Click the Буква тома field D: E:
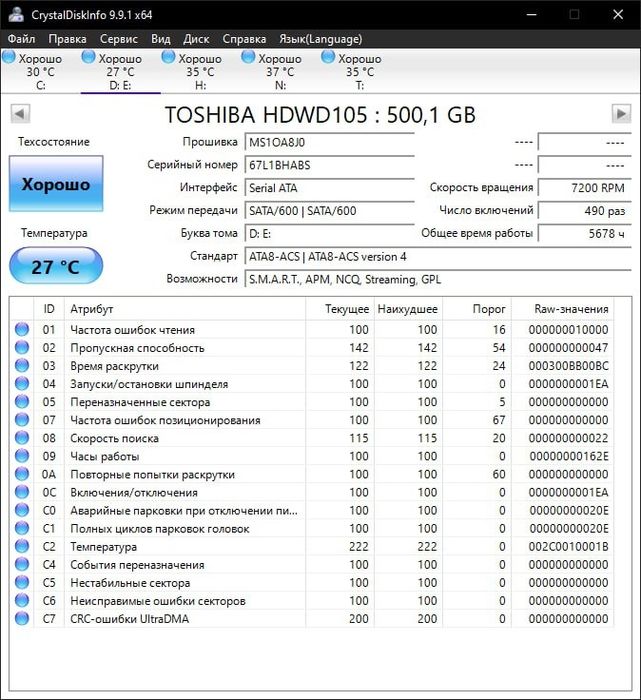This screenshot has width=641, height=700. click(x=329, y=233)
